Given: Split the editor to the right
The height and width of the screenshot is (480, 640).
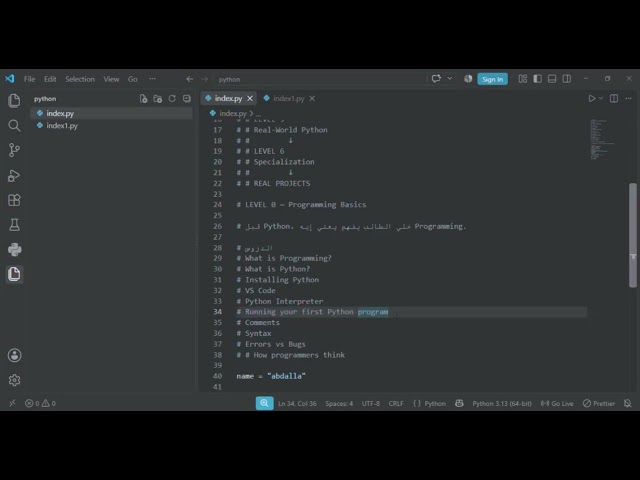Looking at the screenshot, I should point(613,98).
